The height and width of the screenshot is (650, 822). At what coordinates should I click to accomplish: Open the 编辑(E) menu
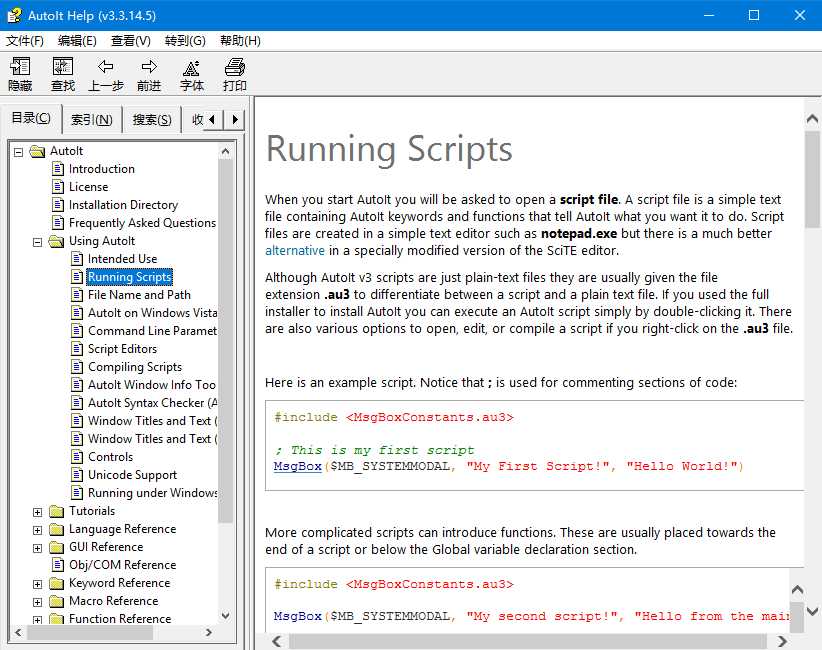77,41
